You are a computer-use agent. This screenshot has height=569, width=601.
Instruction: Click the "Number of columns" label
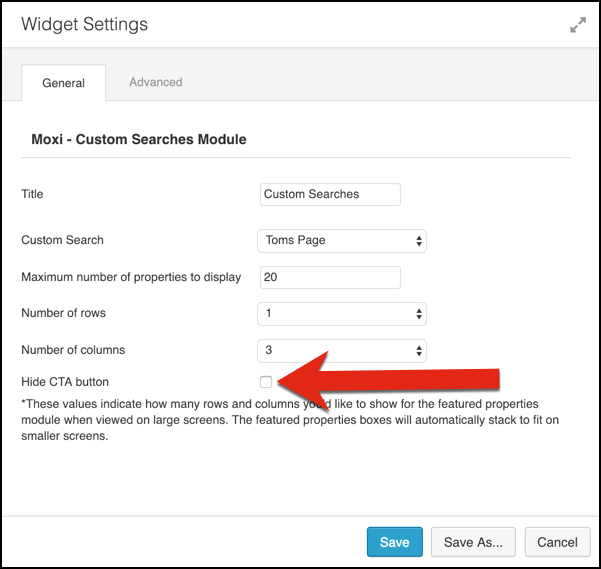[x=73, y=350]
